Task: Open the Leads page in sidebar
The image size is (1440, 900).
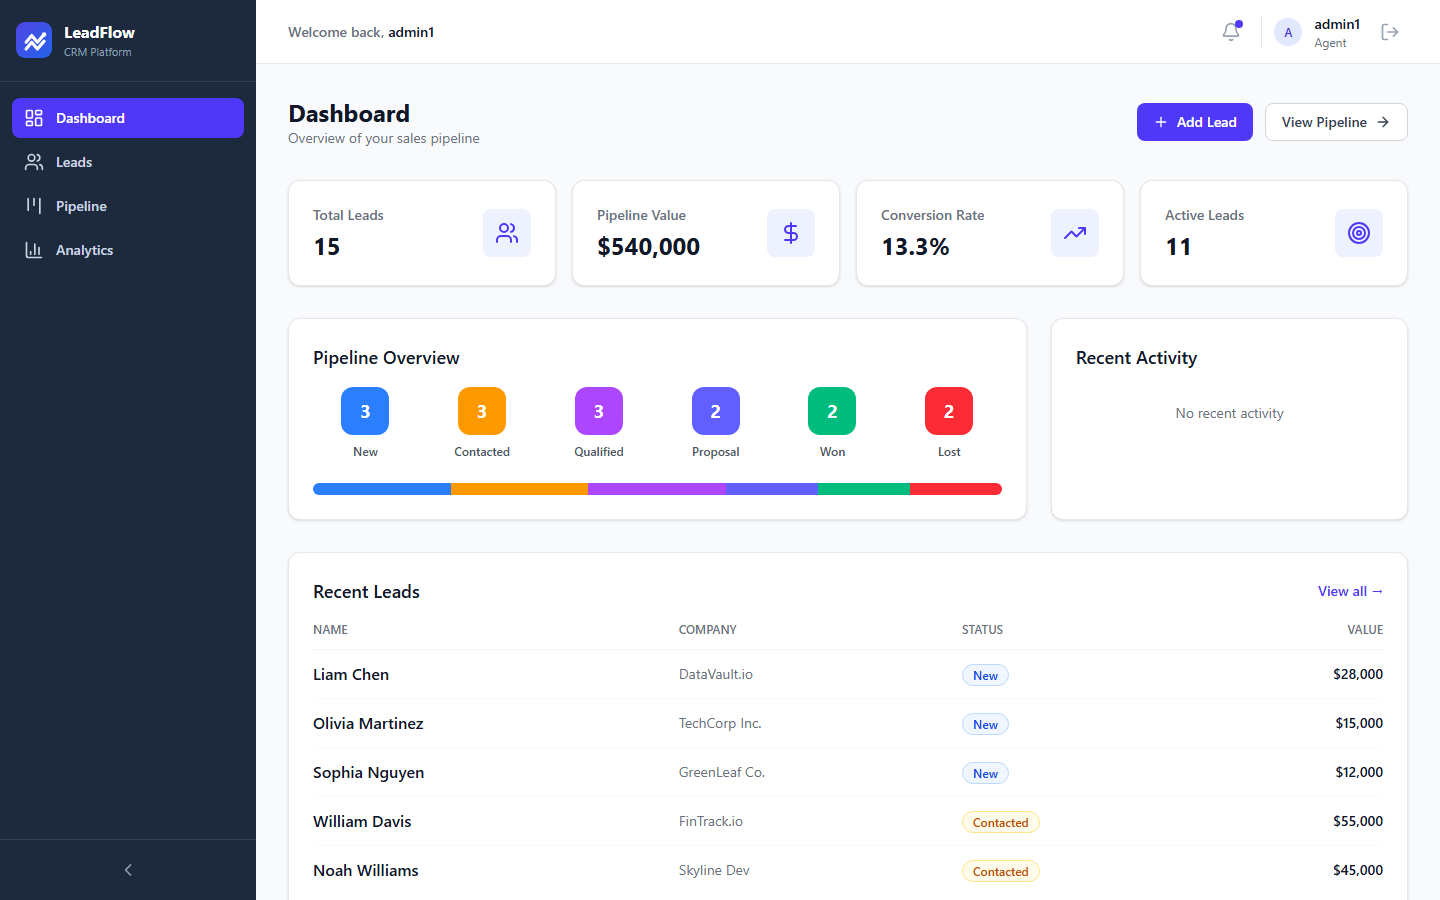Action: [x=74, y=162]
